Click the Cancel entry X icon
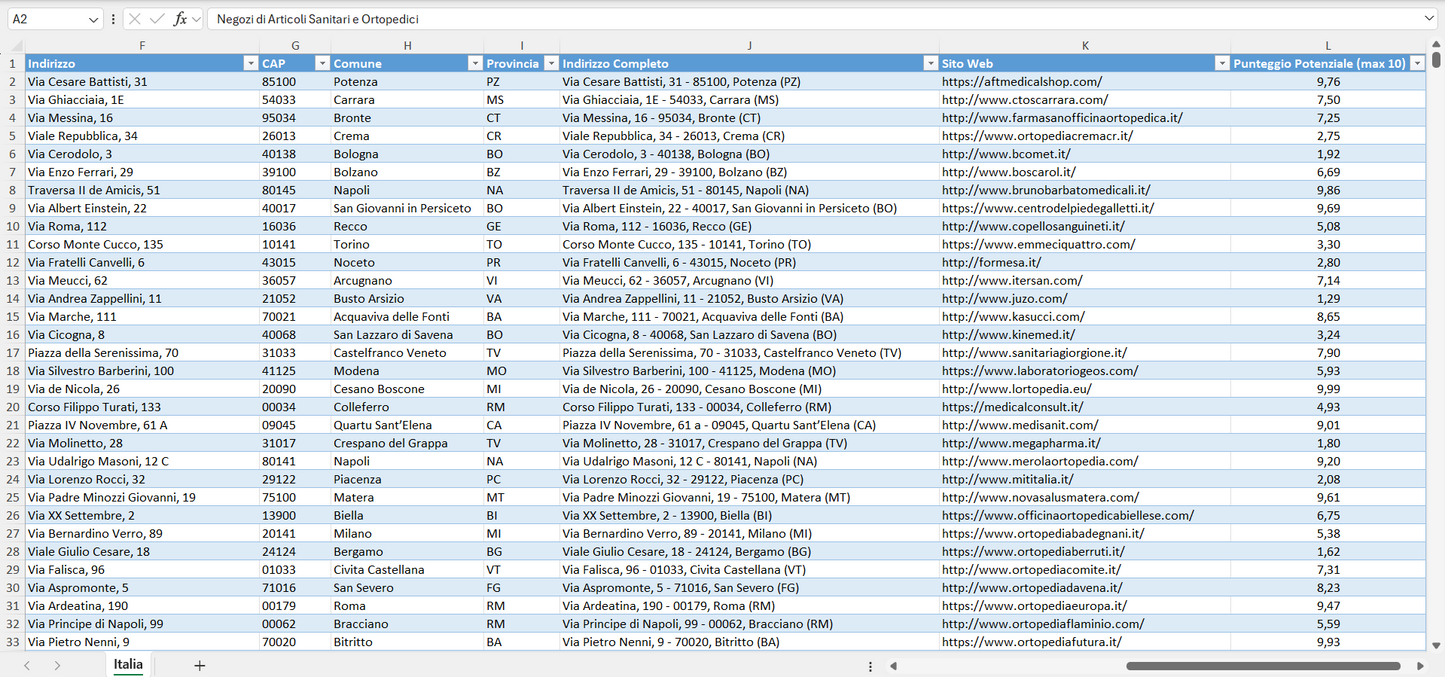Viewport: 1445px width, 677px height. 135,19
